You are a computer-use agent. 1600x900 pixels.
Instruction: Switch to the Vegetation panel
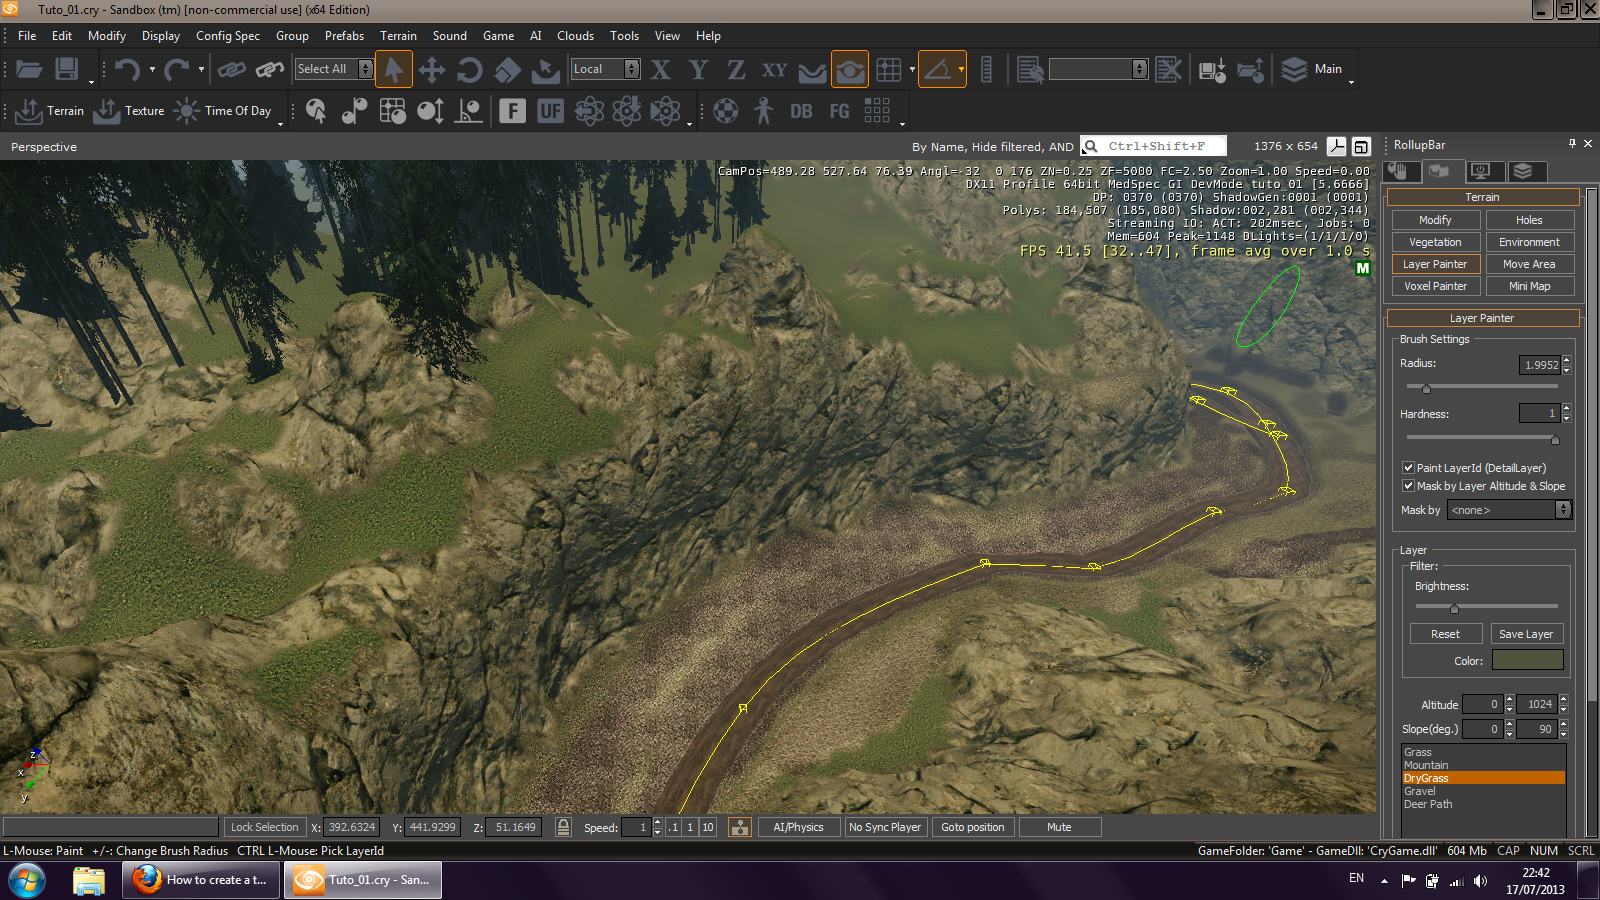[1436, 241]
